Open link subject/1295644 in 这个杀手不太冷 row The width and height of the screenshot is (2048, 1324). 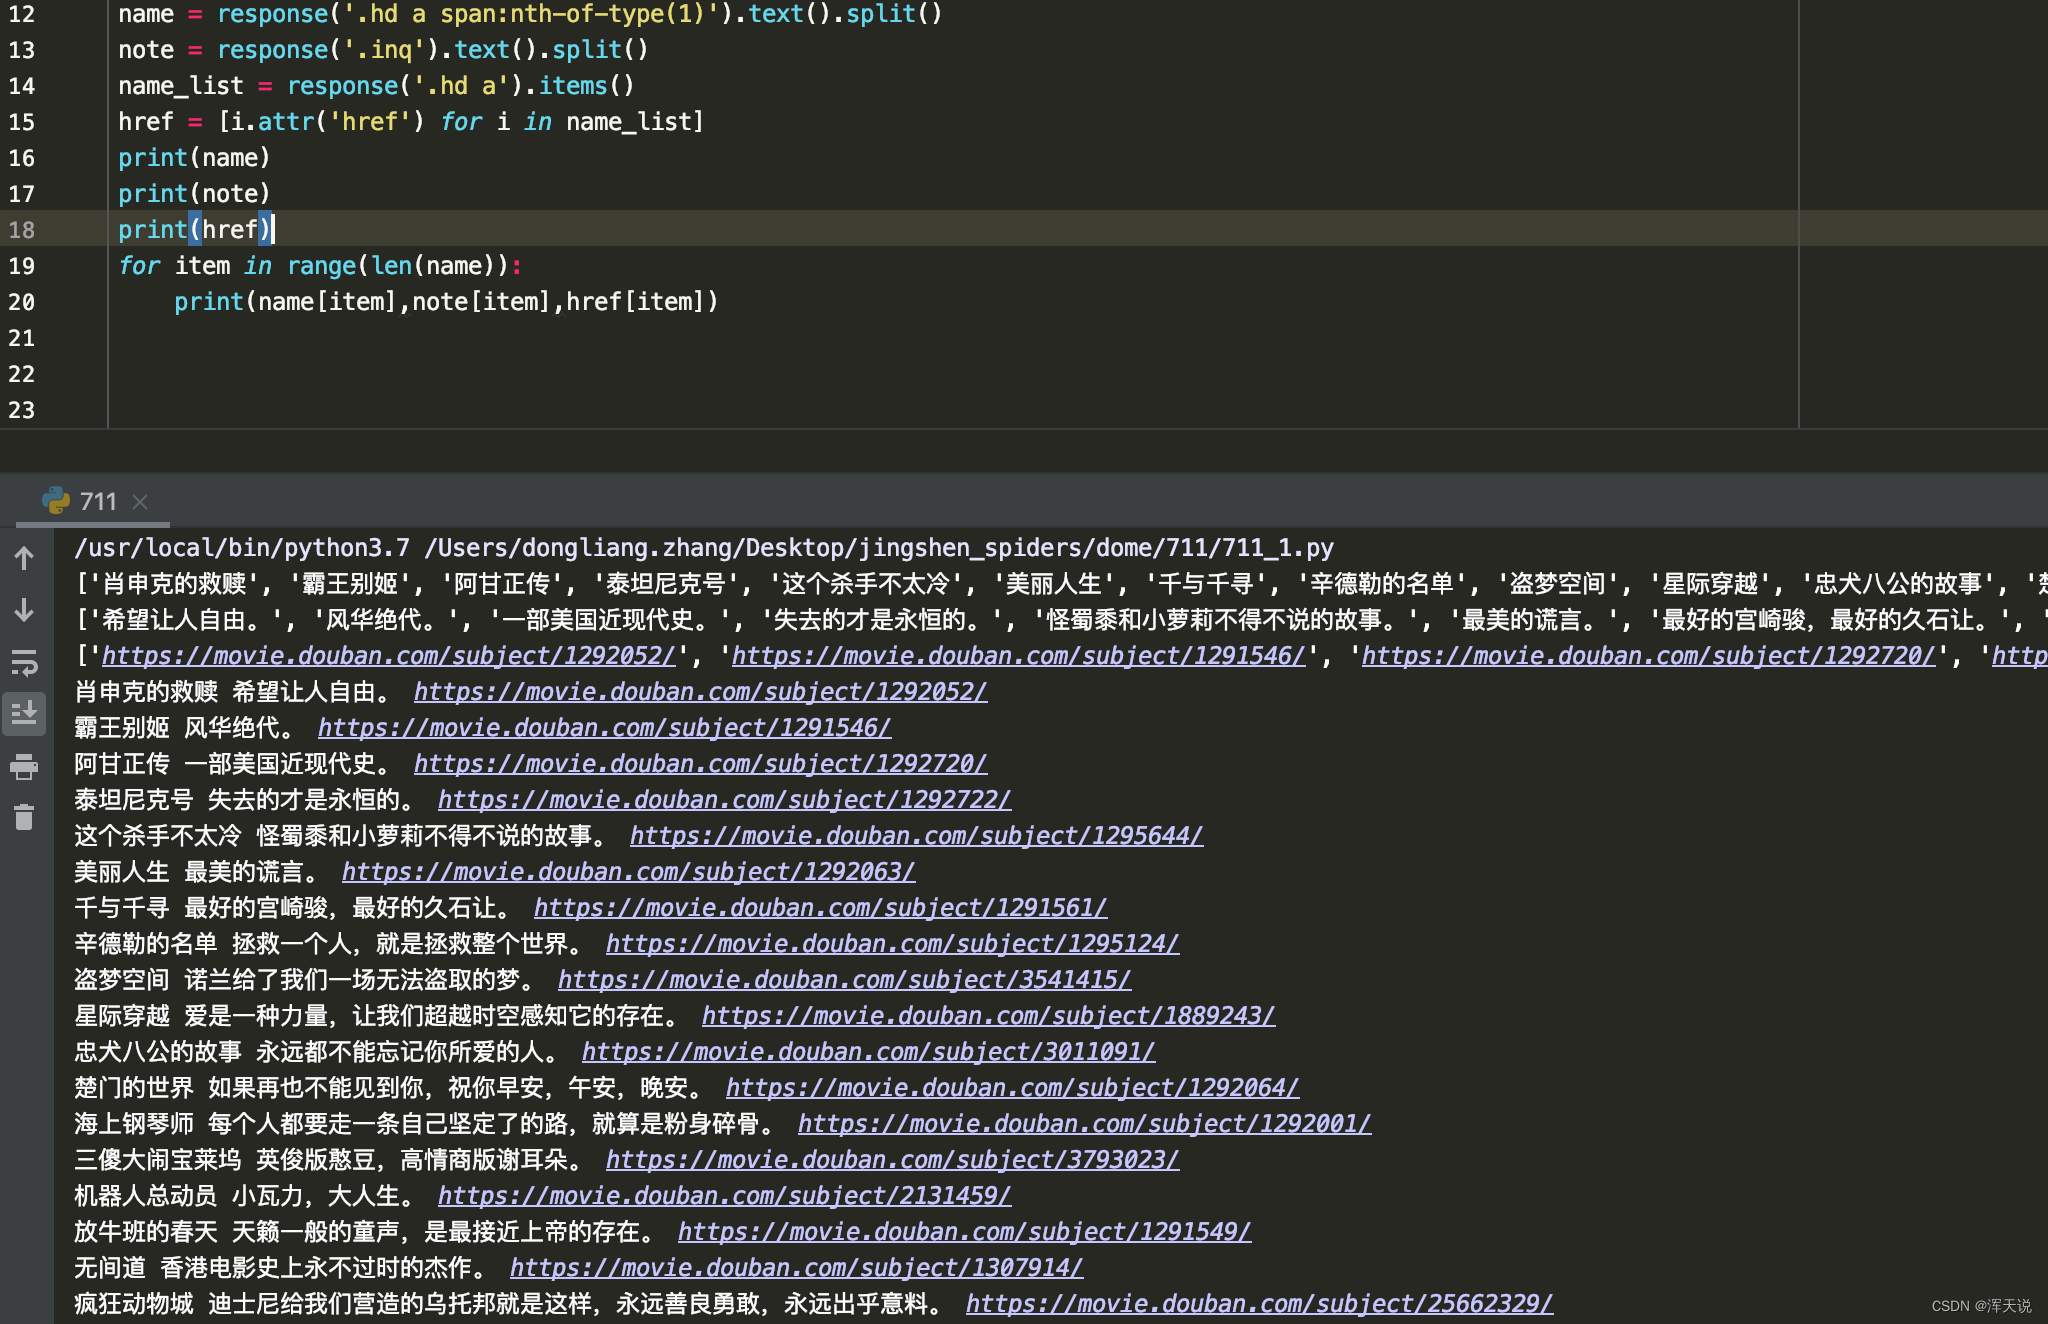[x=916, y=836]
